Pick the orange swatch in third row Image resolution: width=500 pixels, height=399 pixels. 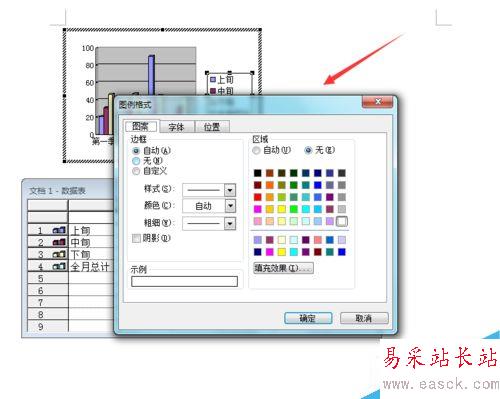coord(270,197)
